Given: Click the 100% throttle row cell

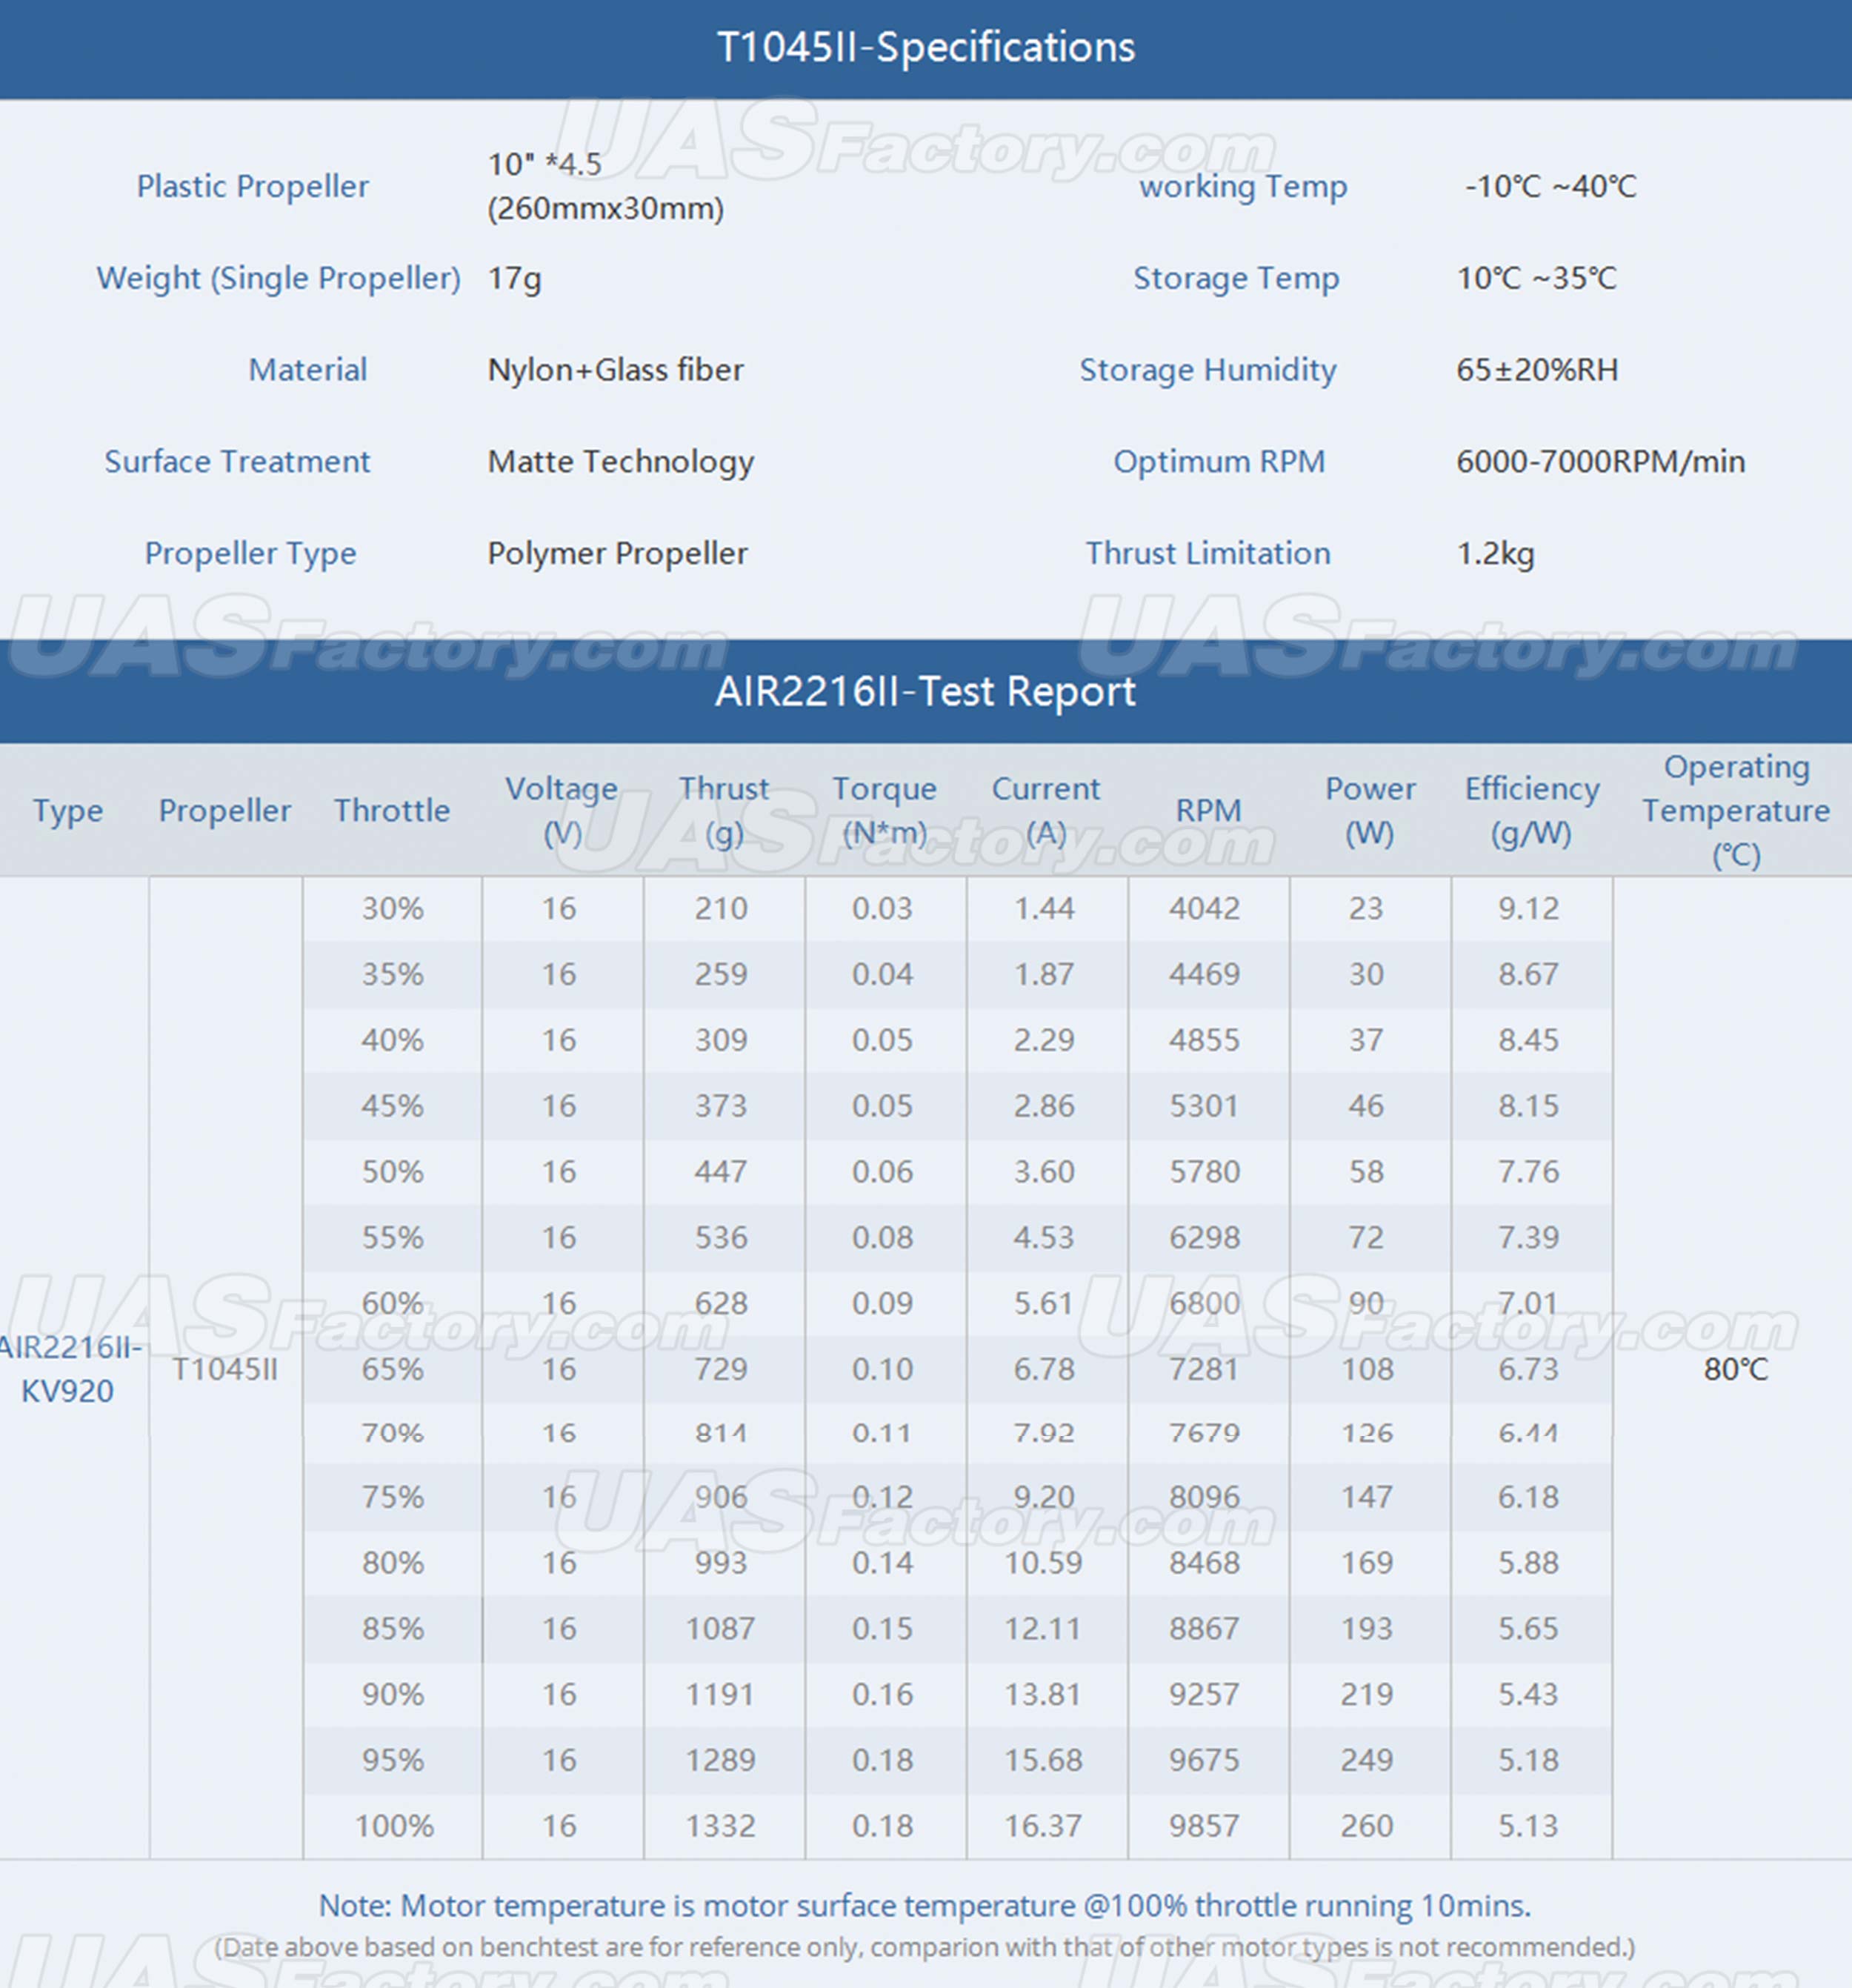Looking at the screenshot, I should coord(393,1826).
